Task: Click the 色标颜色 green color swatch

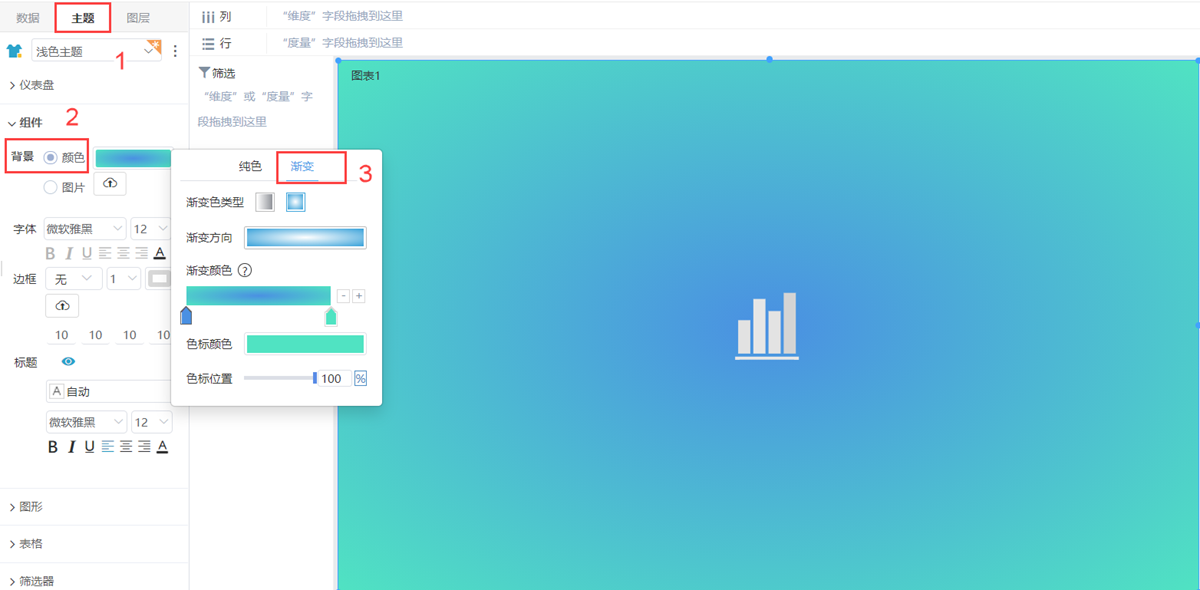Action: 305,344
